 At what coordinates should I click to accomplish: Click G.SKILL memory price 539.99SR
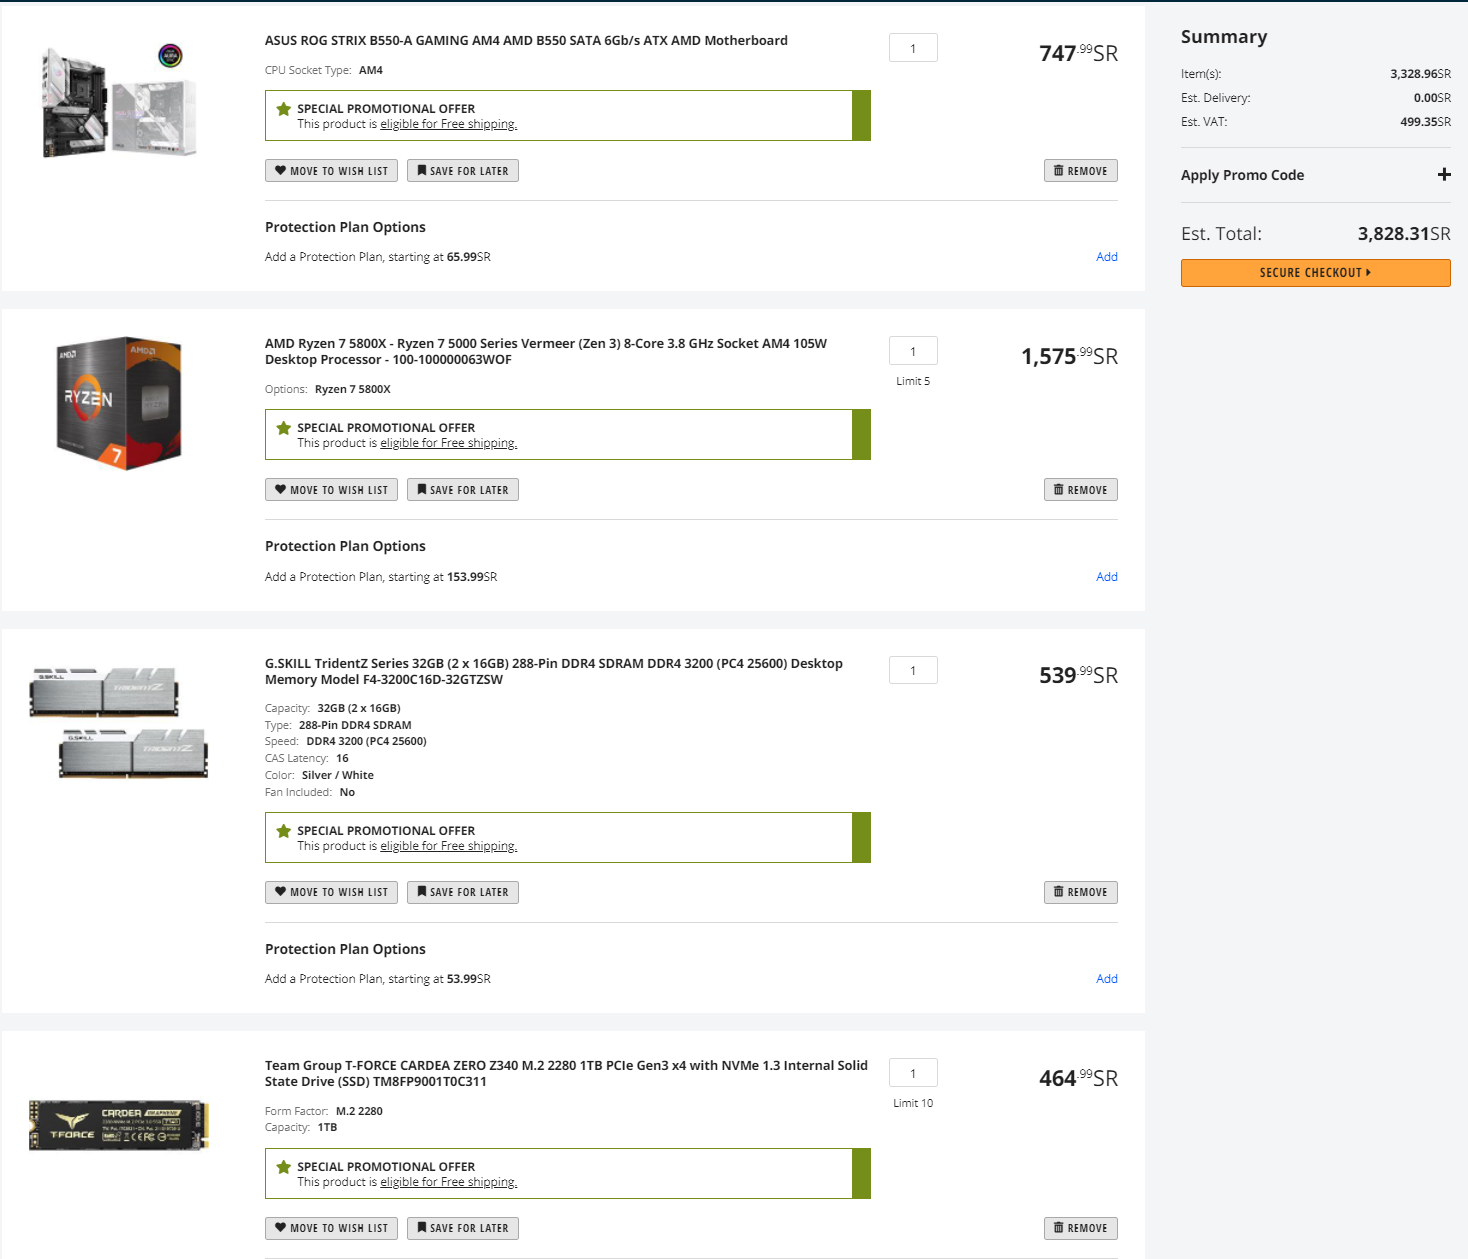pyautogui.click(x=1078, y=675)
